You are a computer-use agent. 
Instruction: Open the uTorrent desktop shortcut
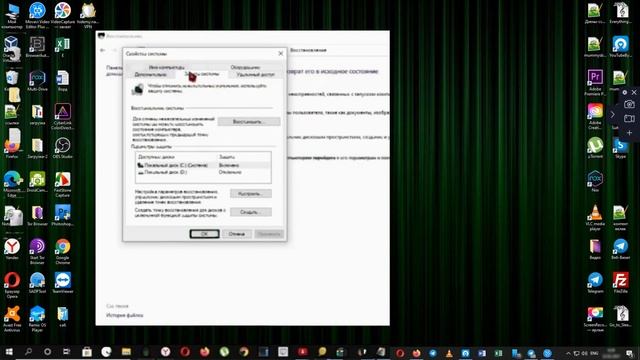(x=595, y=148)
